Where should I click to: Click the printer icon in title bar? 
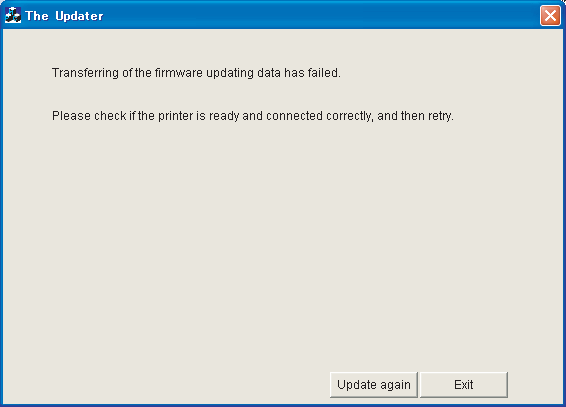point(13,15)
